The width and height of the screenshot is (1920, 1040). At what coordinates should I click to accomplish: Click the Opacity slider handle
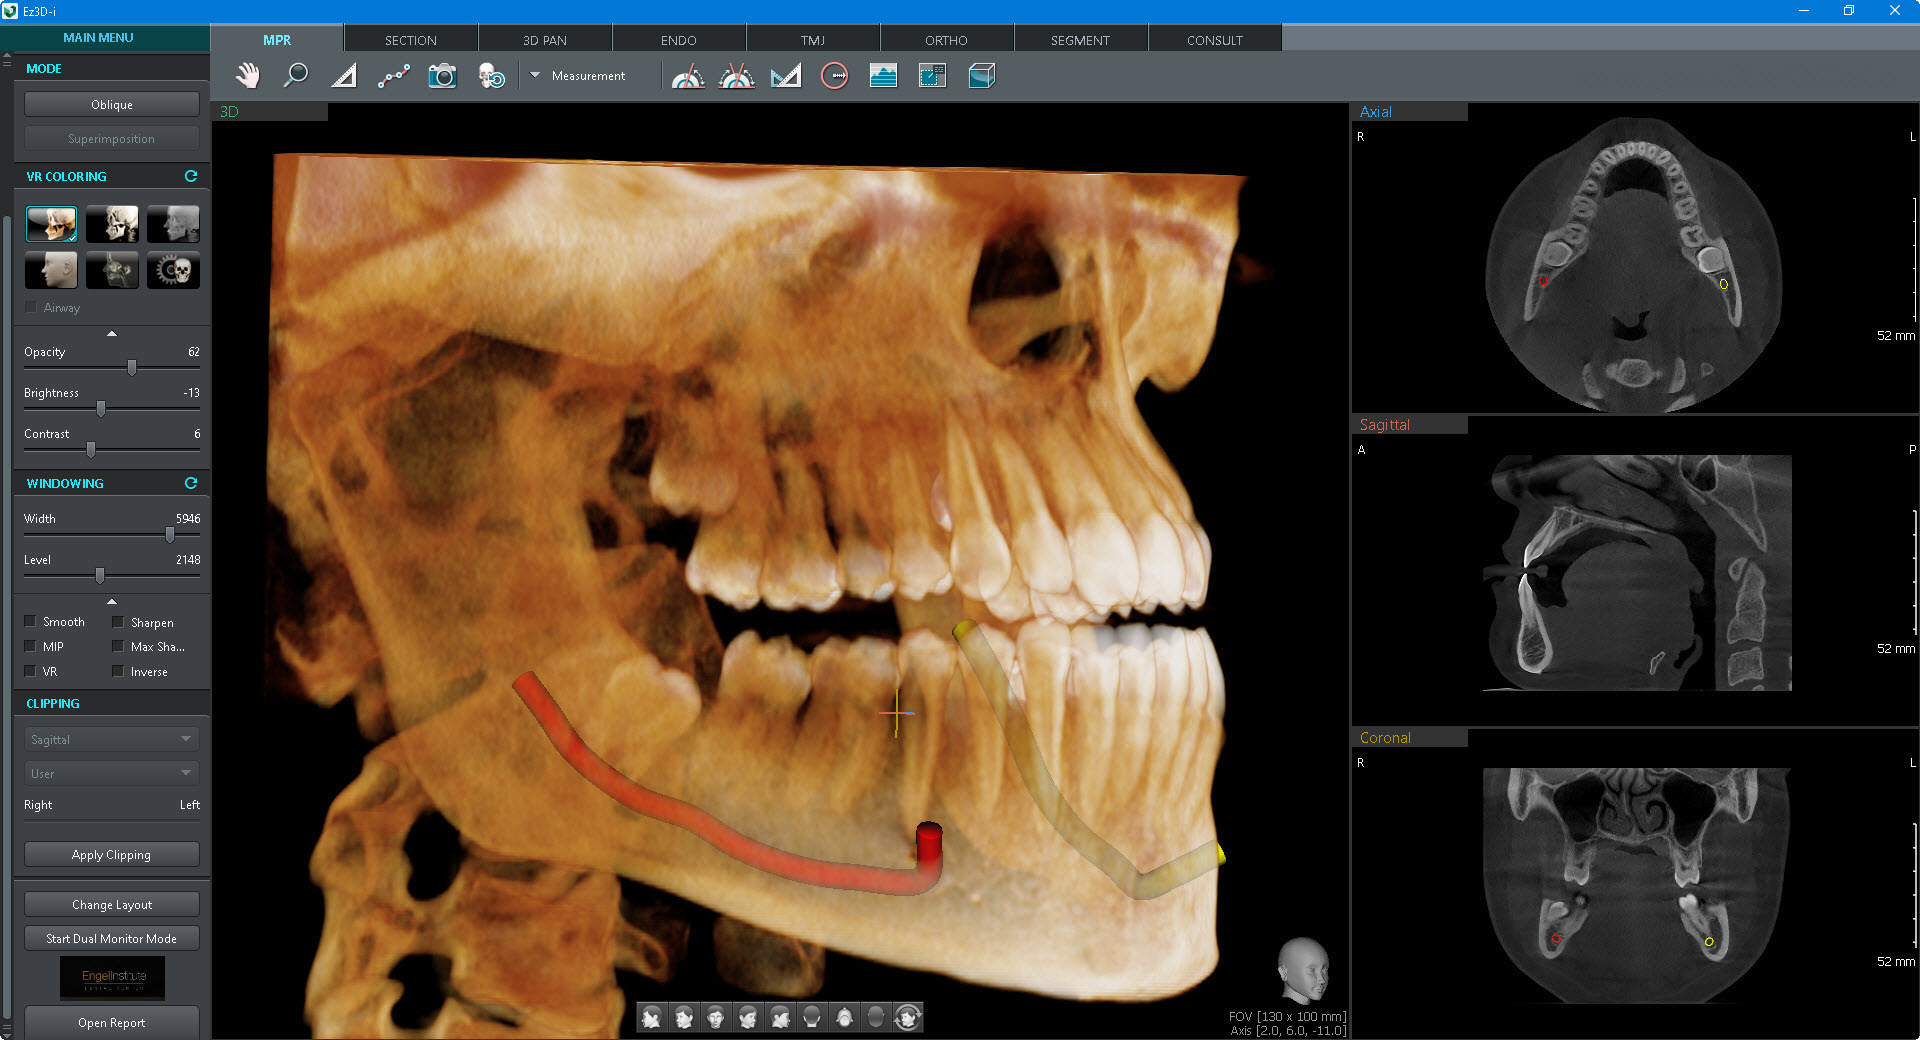coord(132,368)
